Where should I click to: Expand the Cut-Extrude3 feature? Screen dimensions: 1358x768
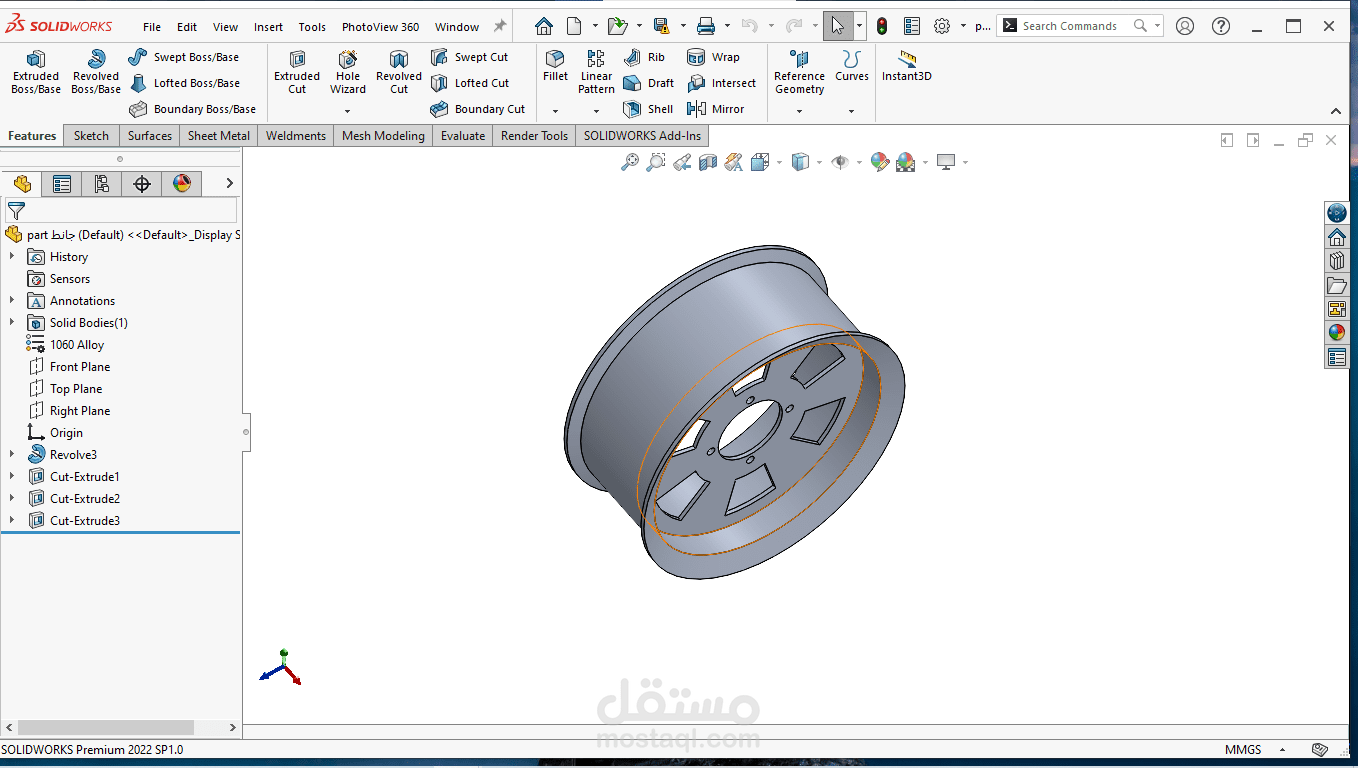pyautogui.click(x=12, y=521)
